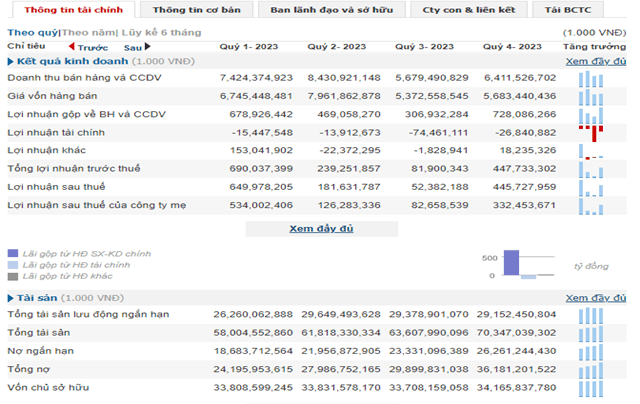The image size is (640, 404).
Task: Click the Quý 1- 2023 column header
Action: point(249,47)
